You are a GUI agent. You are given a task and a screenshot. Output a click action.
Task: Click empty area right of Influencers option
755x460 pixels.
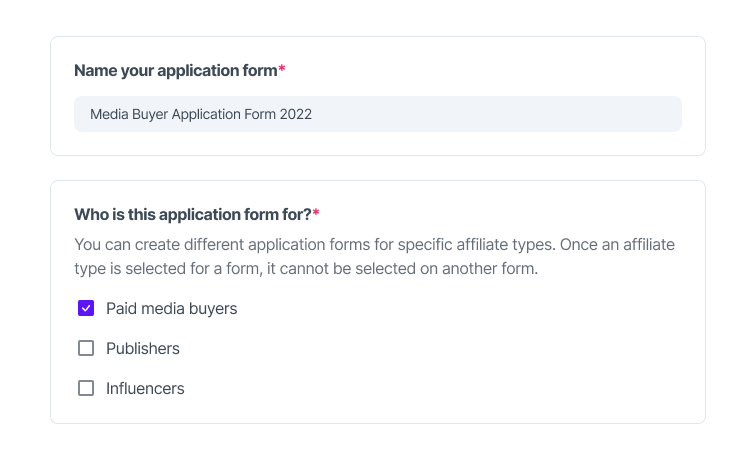433,388
